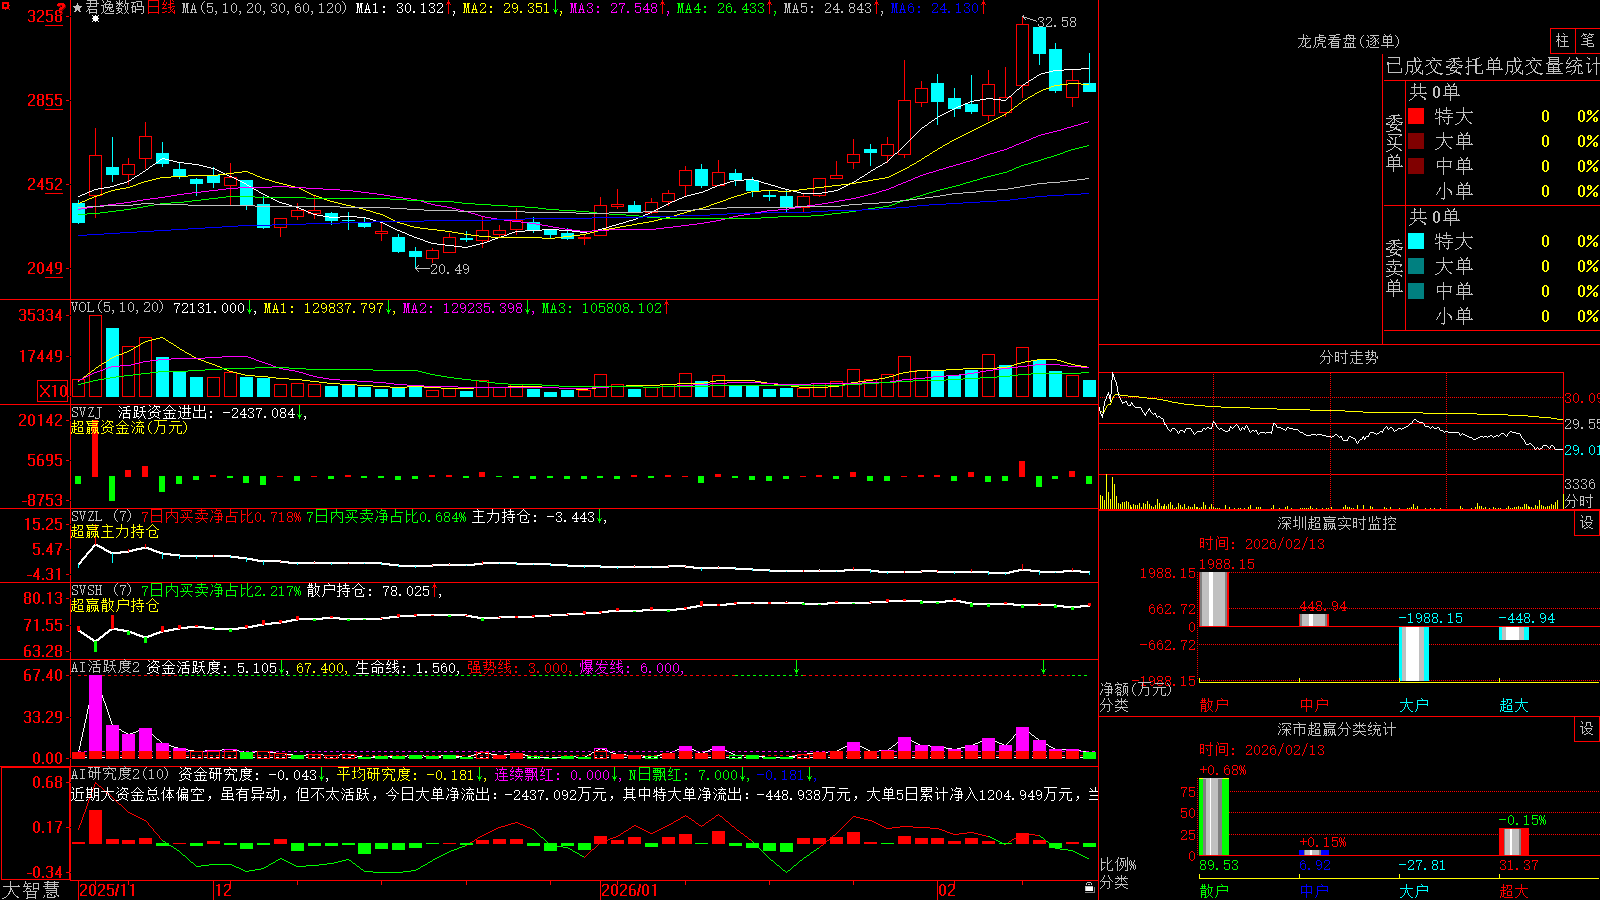Jump to the 2026/01 timeline marker
Image resolution: width=1600 pixels, height=900 pixels.
pos(629,890)
